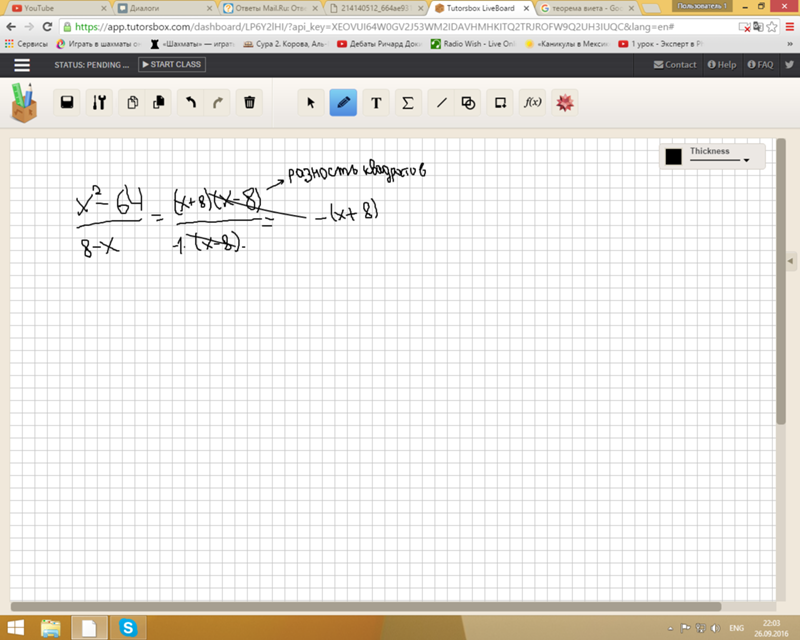This screenshot has width=800, height=640.
Task: Click the undo arrow icon
Action: tap(190, 102)
